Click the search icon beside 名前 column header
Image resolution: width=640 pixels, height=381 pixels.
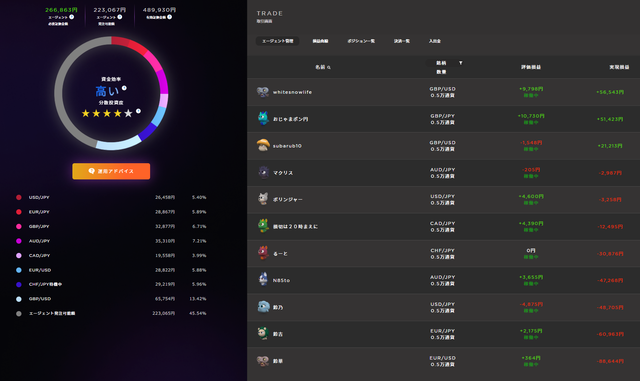pos(329,67)
